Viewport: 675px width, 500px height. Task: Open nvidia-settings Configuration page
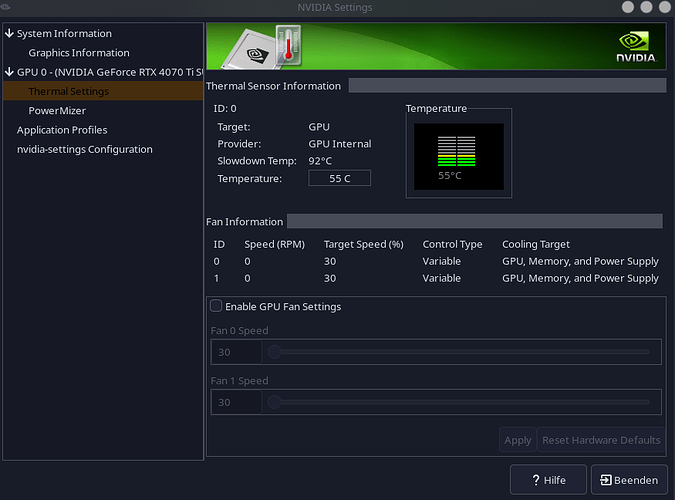pos(85,149)
